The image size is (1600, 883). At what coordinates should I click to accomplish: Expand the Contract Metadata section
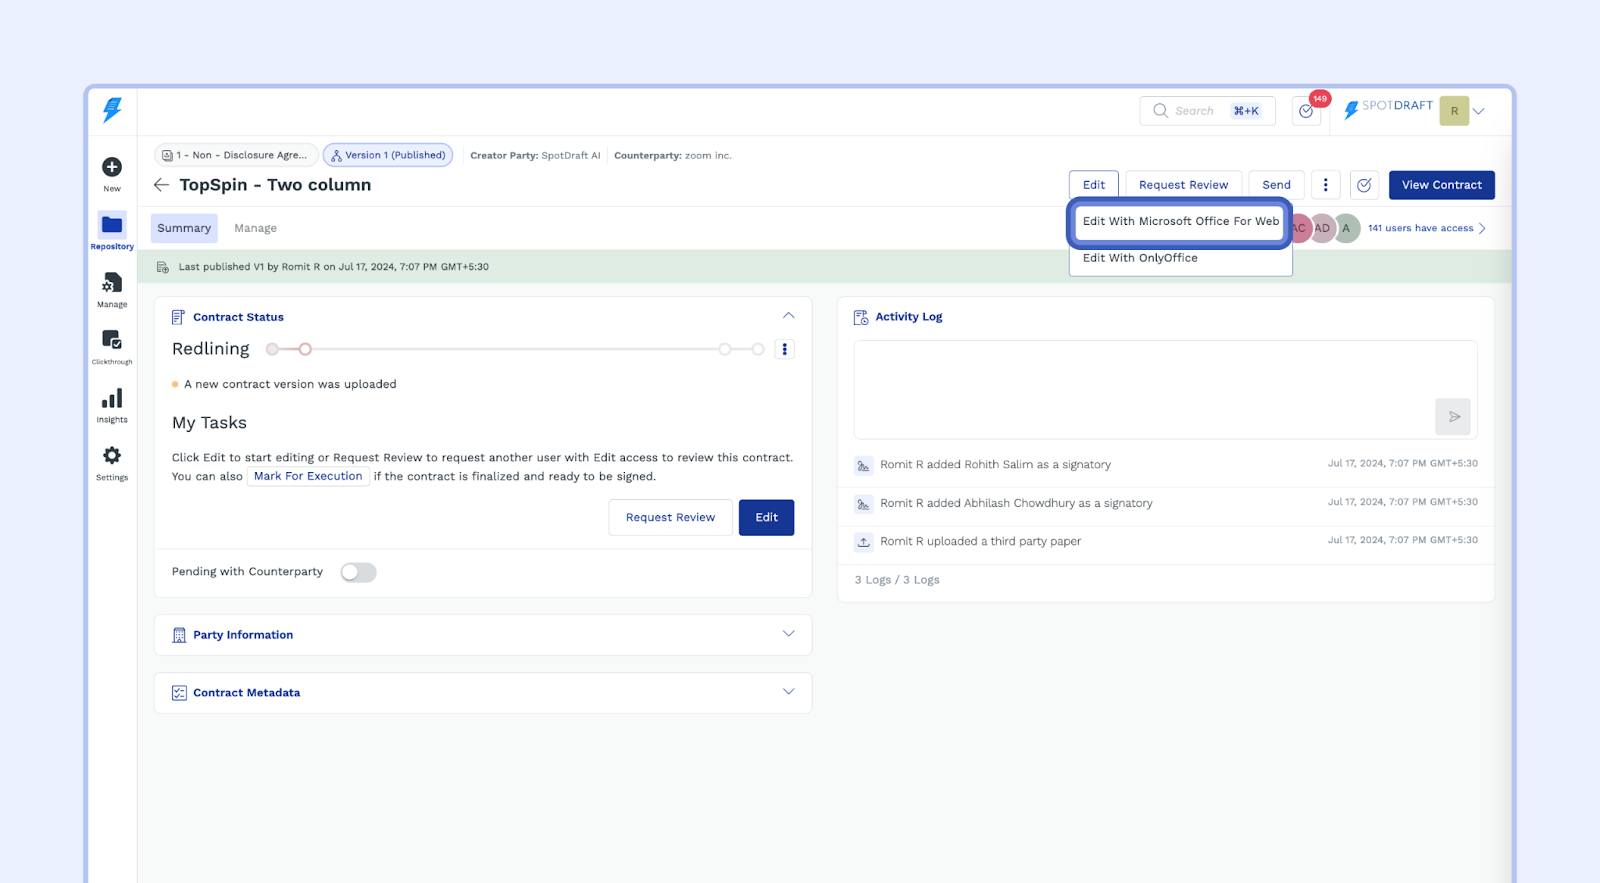[788, 692]
